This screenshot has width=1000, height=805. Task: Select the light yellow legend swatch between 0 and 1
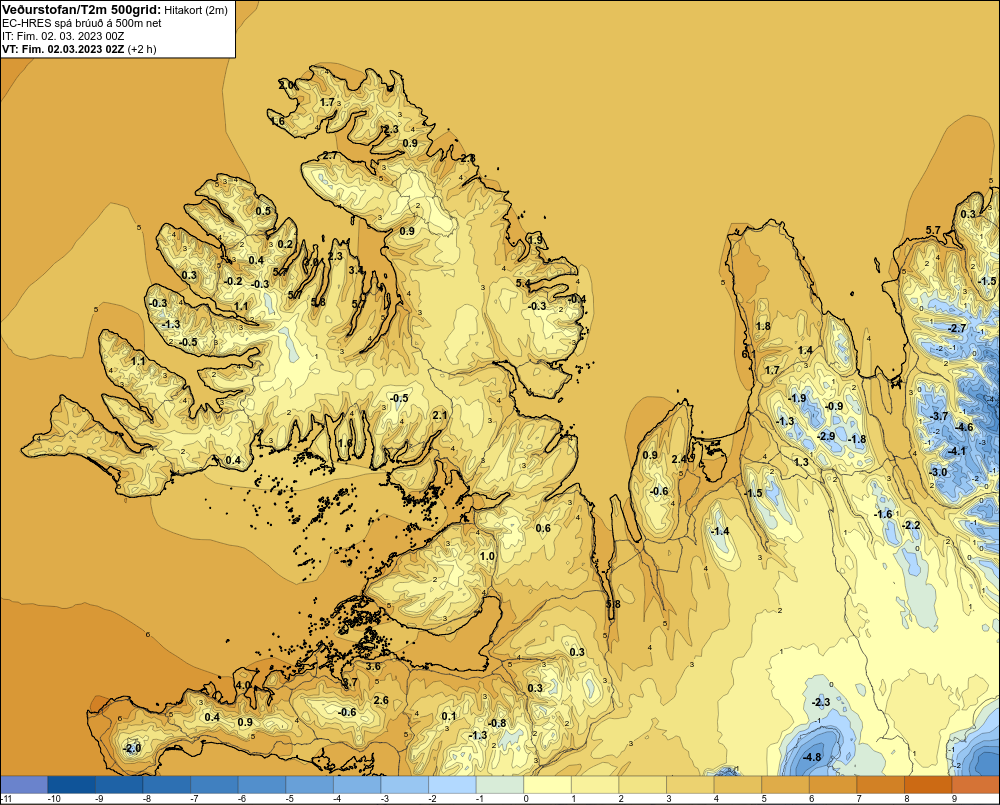click(x=547, y=784)
